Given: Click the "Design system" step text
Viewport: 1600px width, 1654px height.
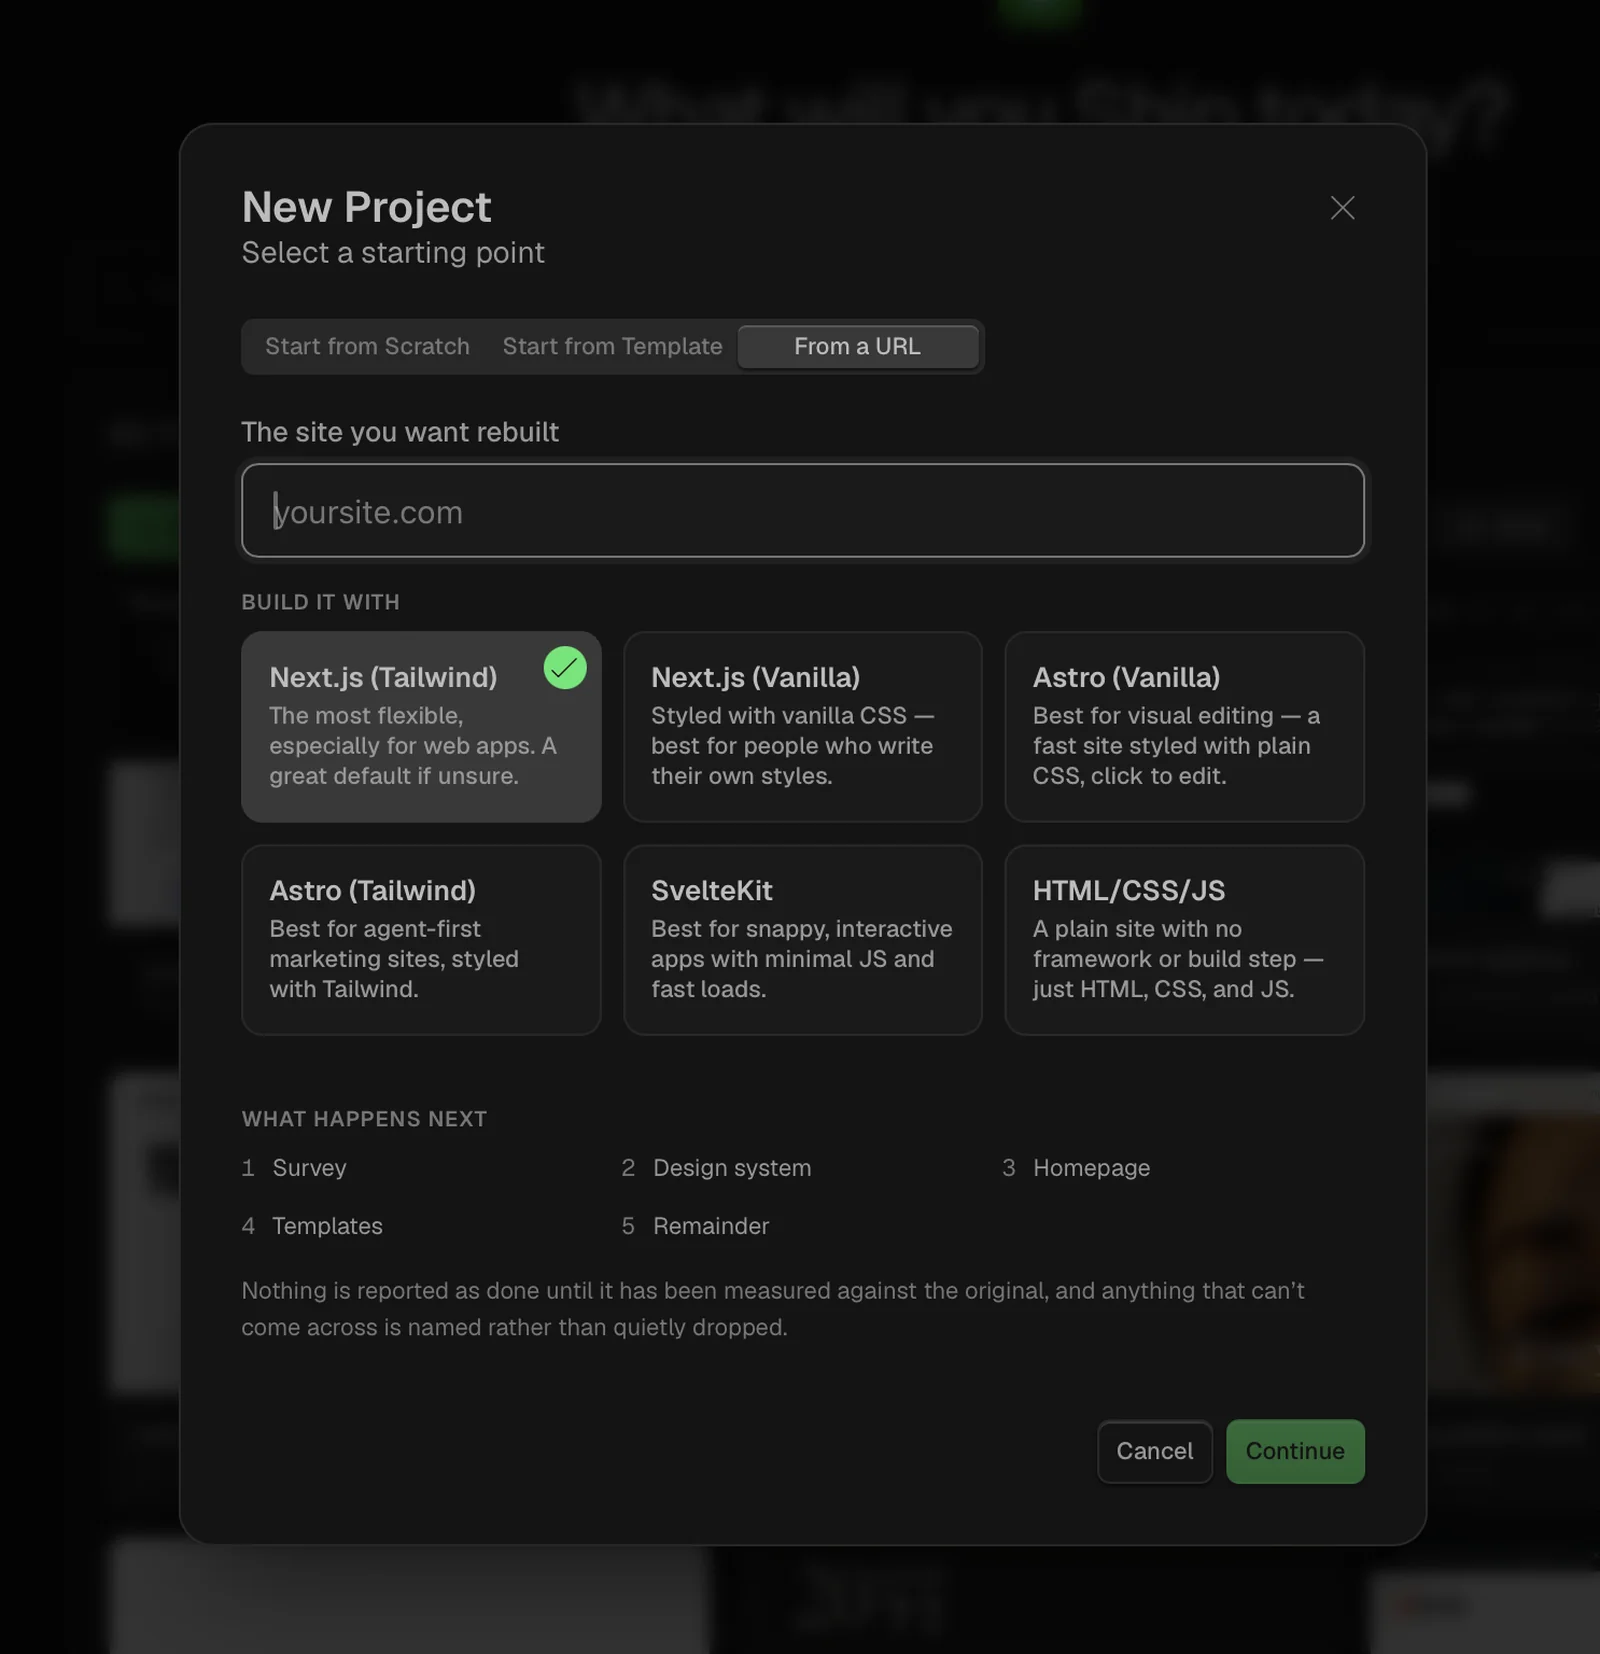Looking at the screenshot, I should (x=732, y=1168).
